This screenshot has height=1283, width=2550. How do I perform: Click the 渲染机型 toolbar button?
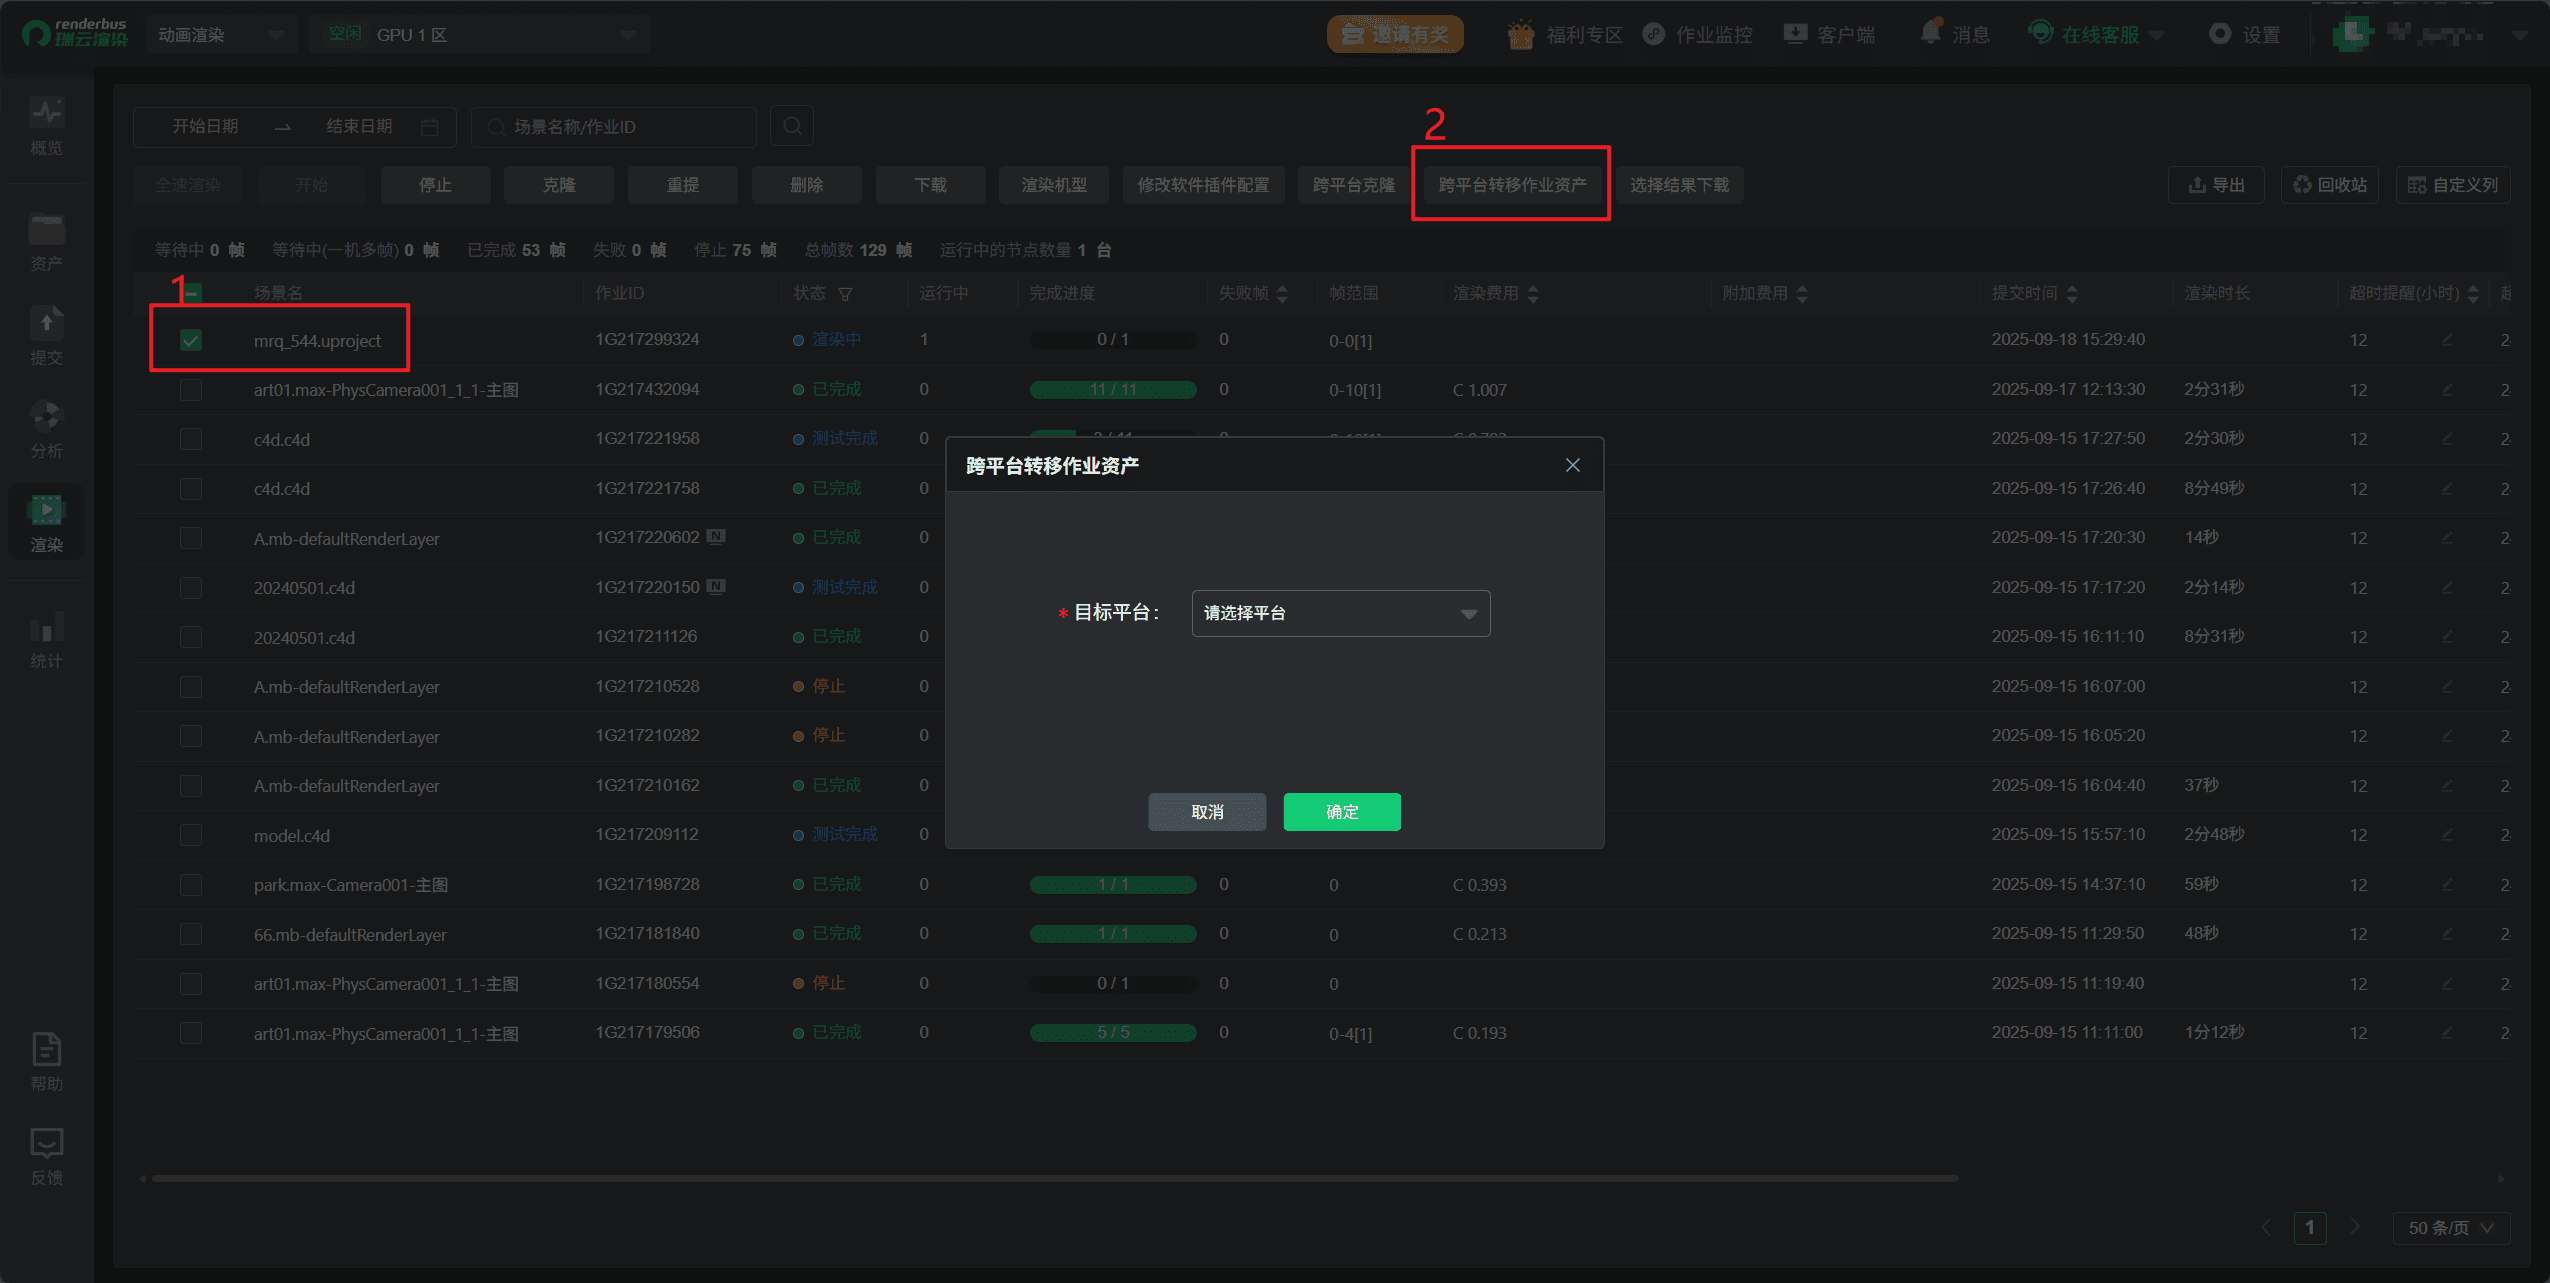click(x=1054, y=185)
